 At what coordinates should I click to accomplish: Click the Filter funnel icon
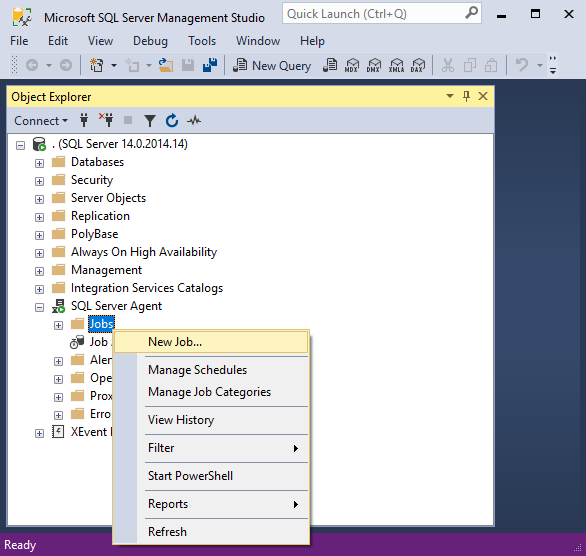(150, 121)
